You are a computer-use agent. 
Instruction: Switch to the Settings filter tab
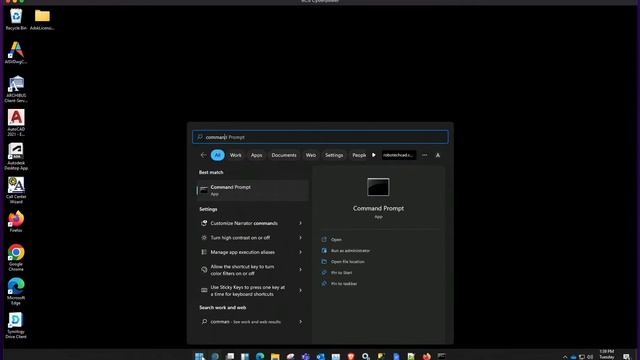[x=334, y=155]
